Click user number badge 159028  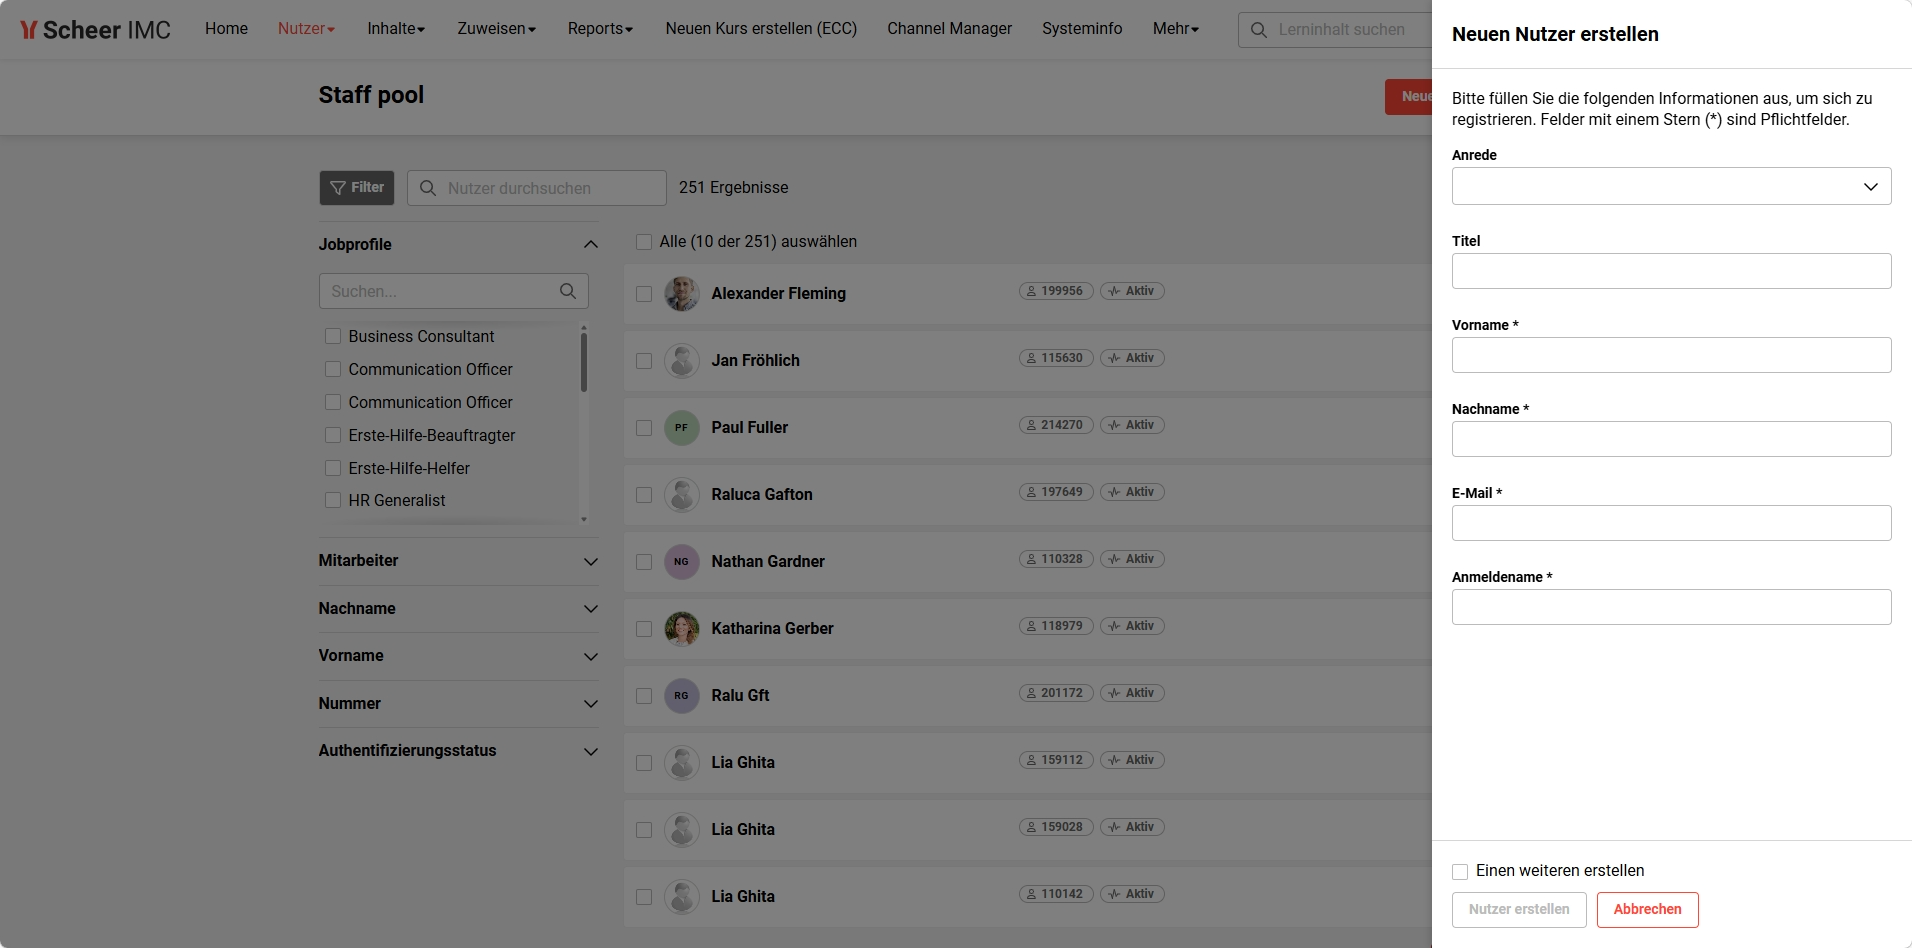pyautogui.click(x=1056, y=827)
